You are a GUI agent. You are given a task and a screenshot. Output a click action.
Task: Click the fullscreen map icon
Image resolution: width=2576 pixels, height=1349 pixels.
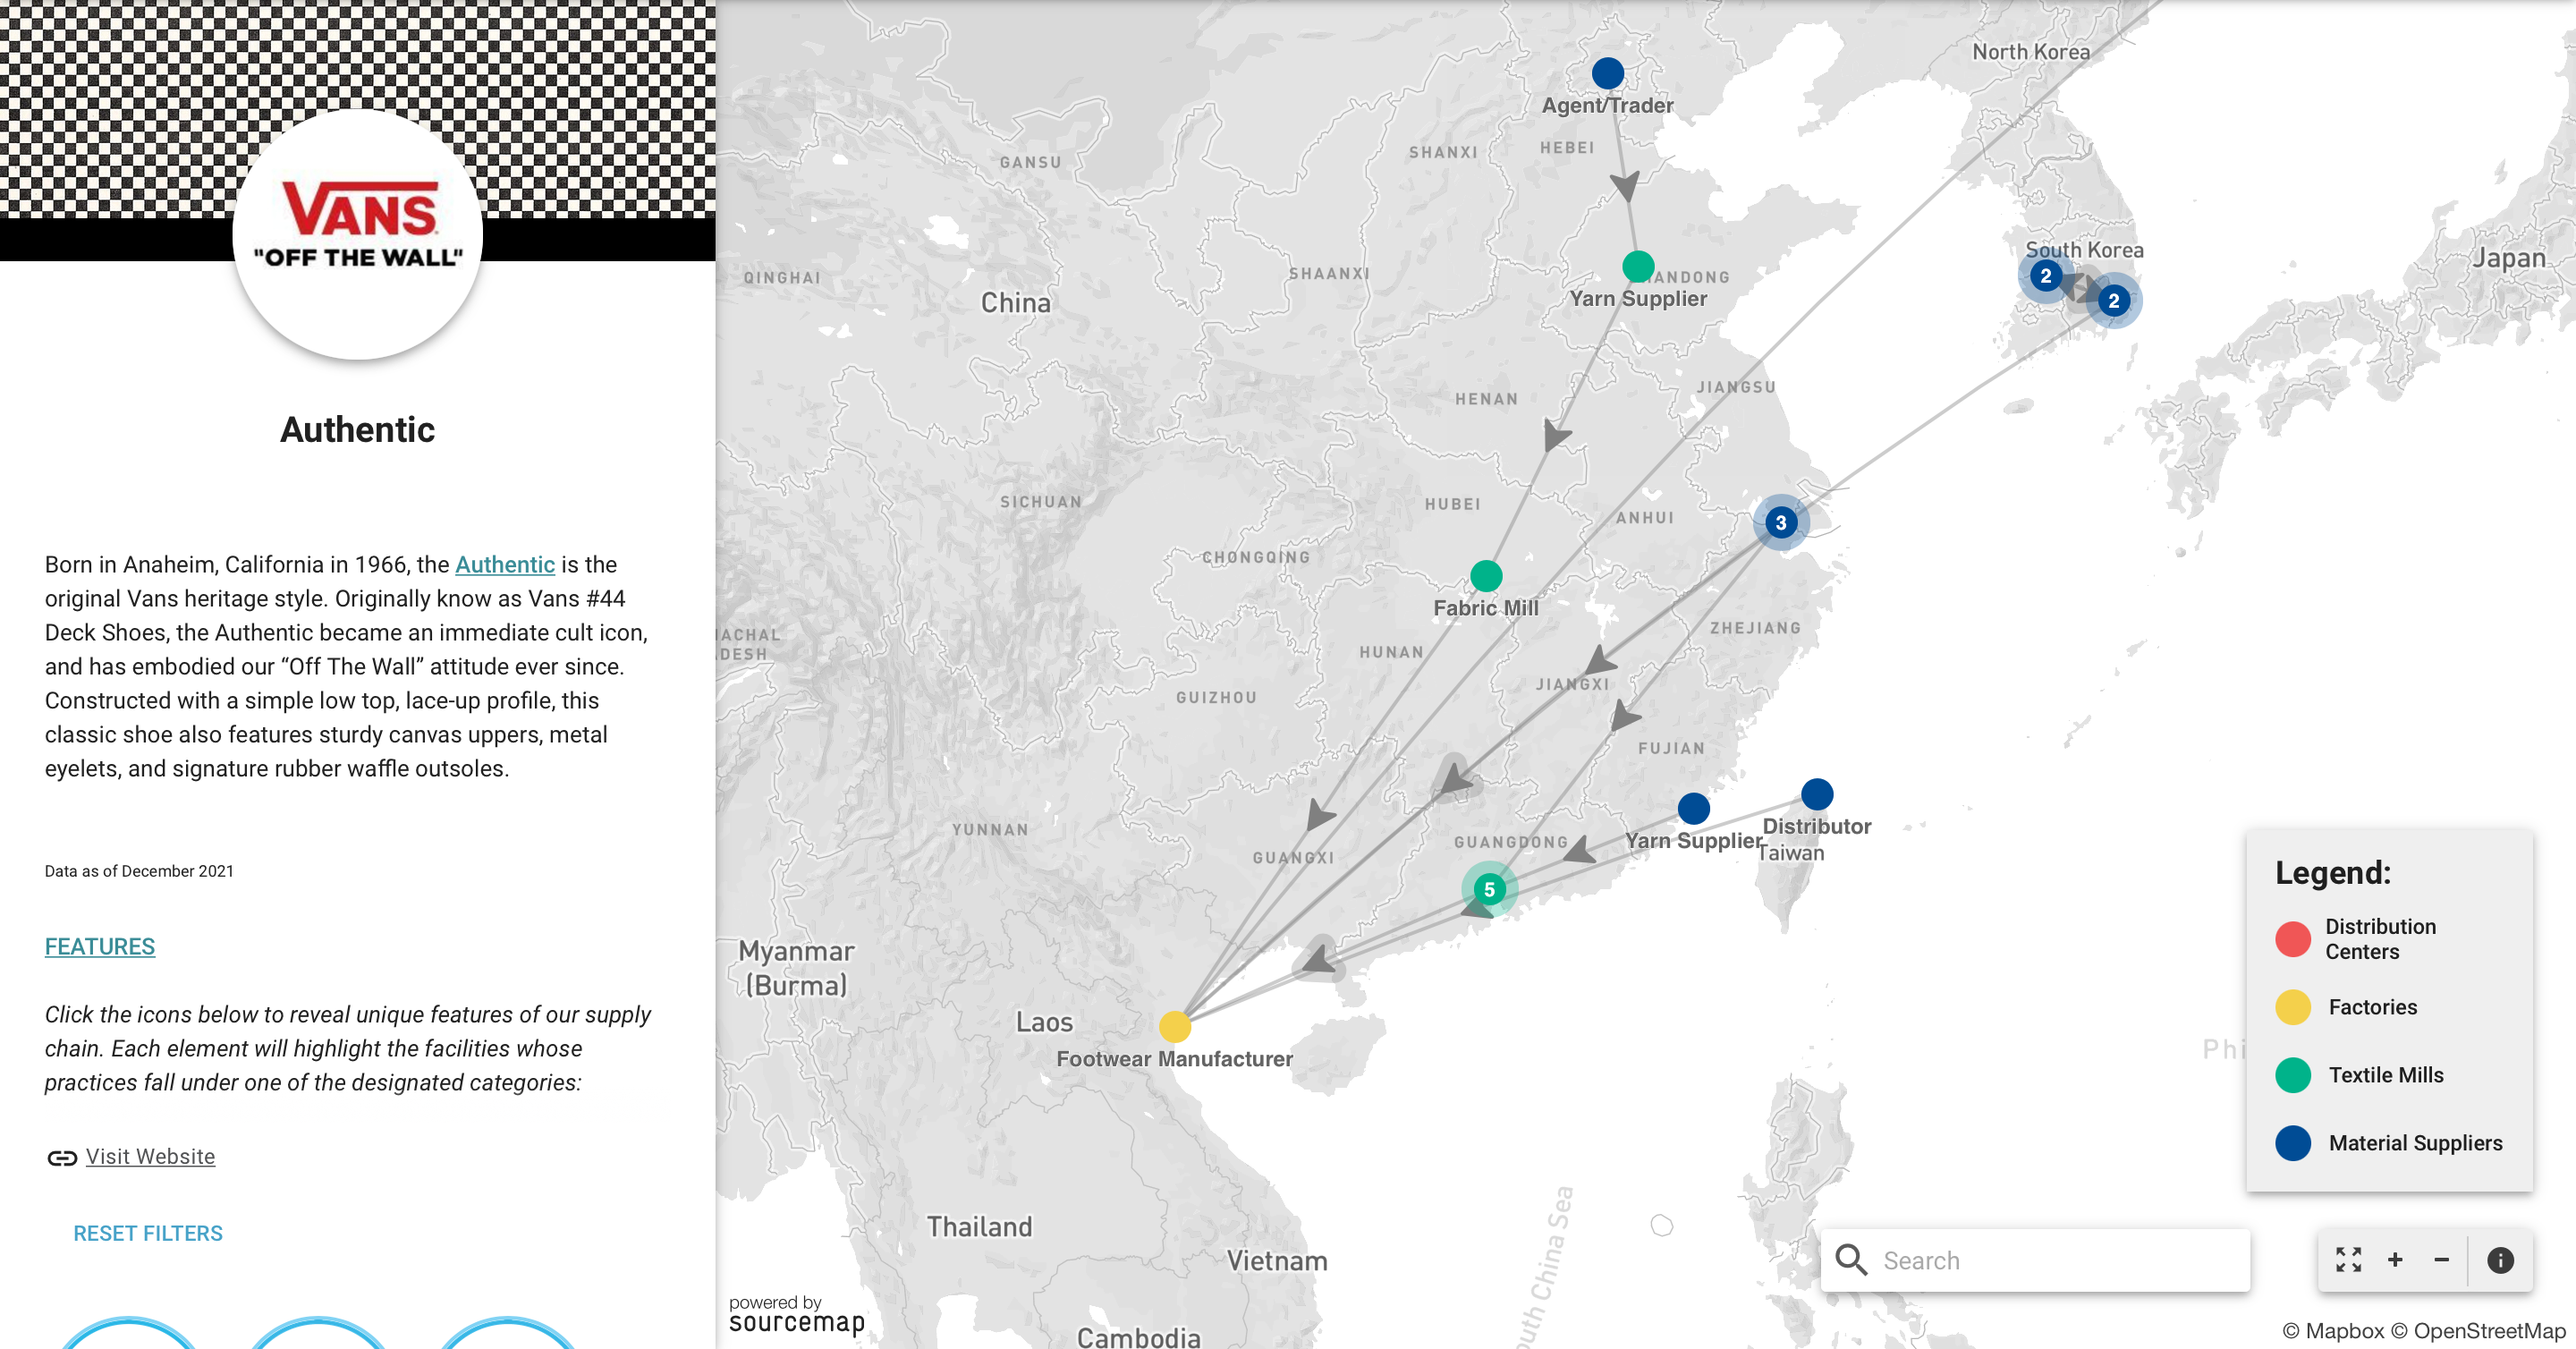[x=2348, y=1260]
